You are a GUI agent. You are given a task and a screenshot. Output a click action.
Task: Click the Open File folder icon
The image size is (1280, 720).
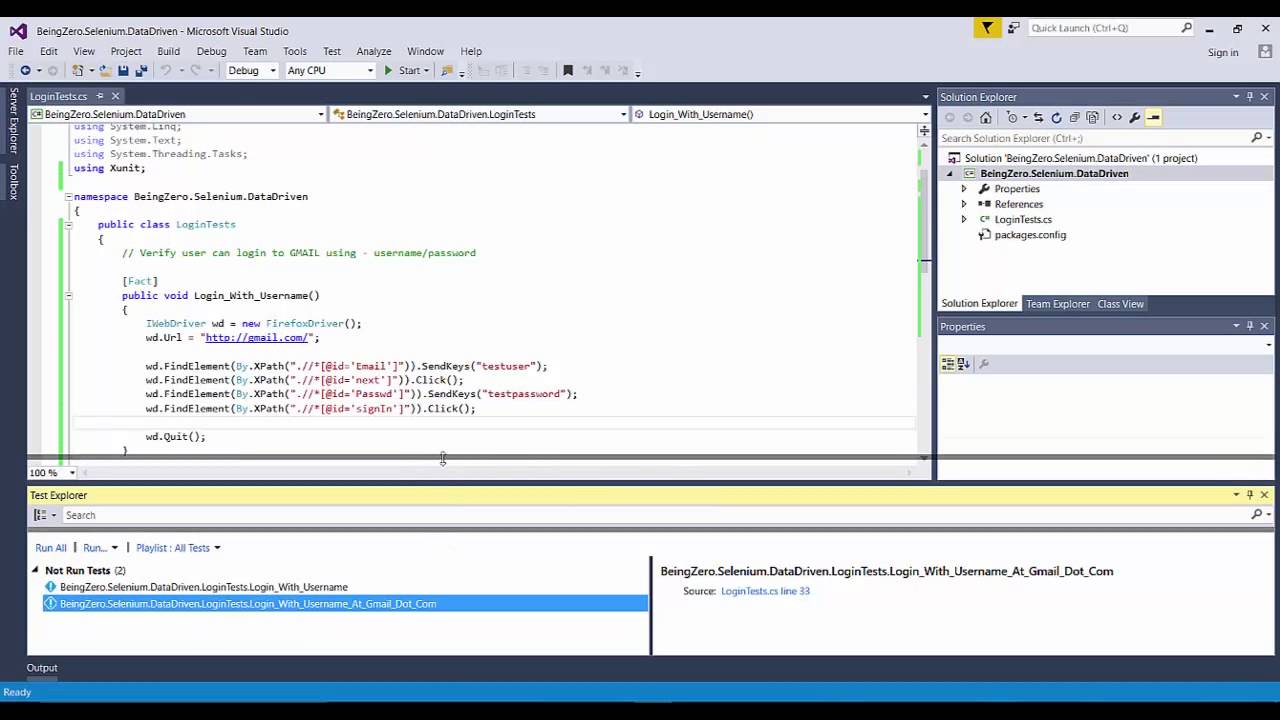pyautogui.click(x=104, y=71)
